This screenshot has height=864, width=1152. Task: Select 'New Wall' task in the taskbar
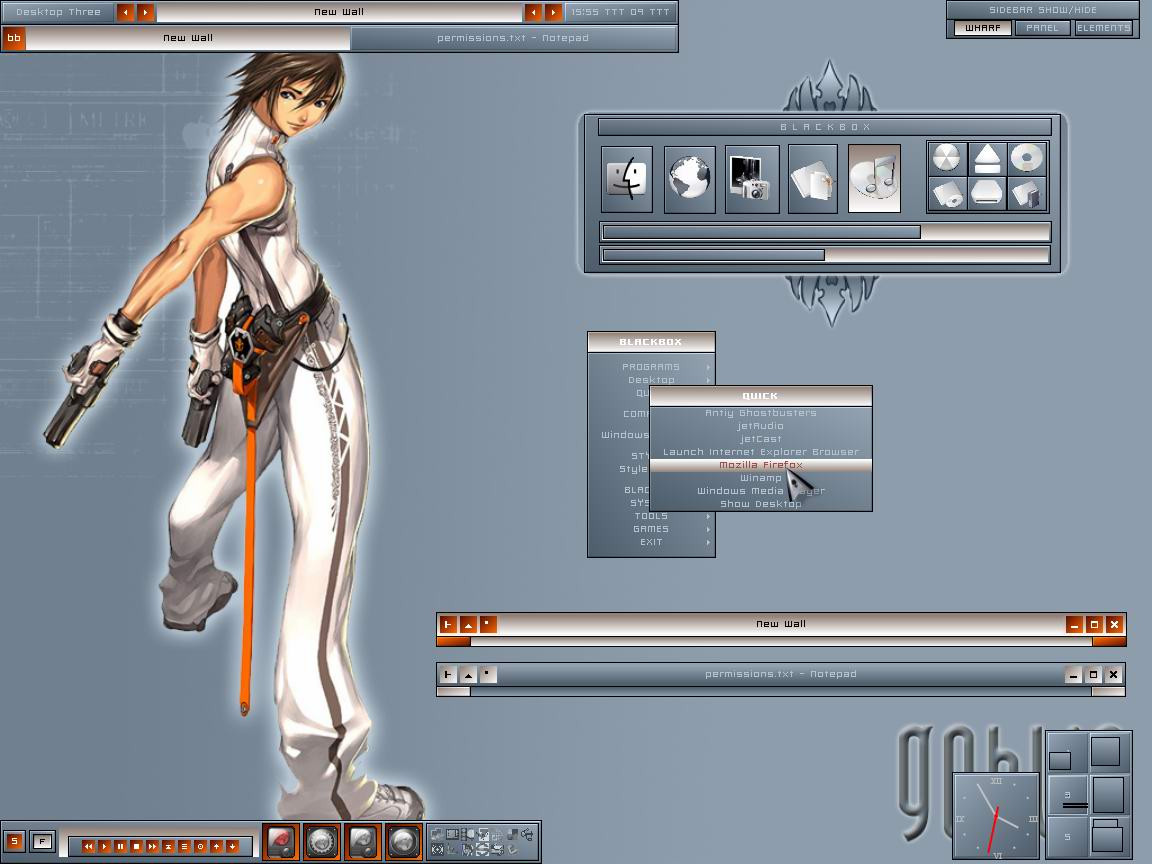pyautogui.click(x=188, y=38)
